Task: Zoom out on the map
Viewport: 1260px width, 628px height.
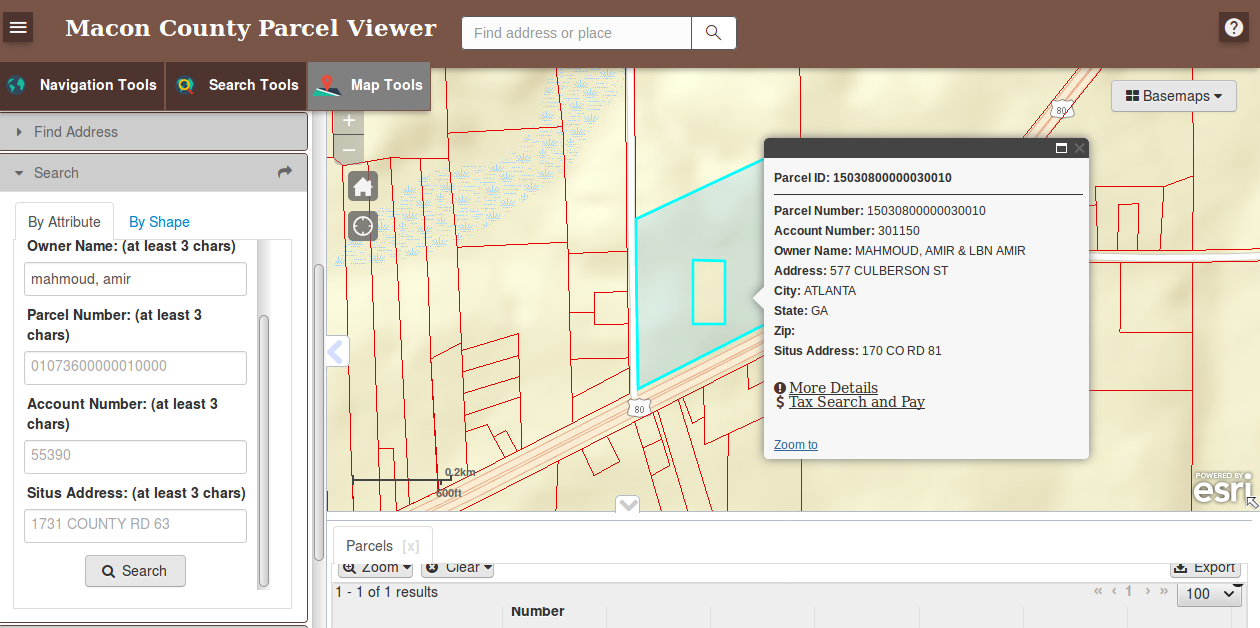Action: click(349, 151)
